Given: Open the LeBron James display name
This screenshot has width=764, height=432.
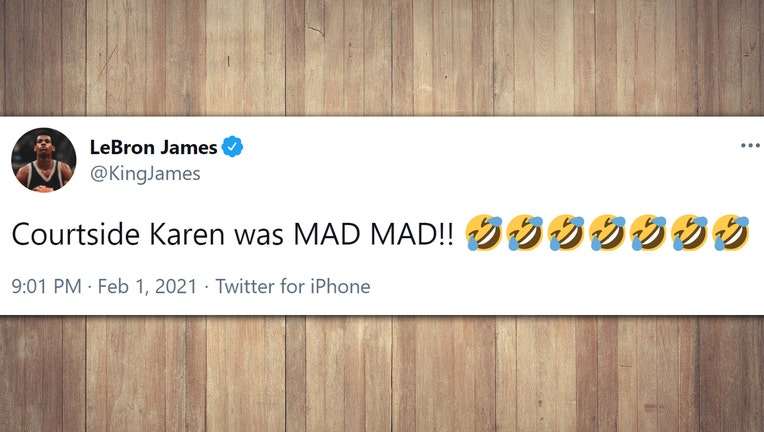Looking at the screenshot, I should click(153, 147).
